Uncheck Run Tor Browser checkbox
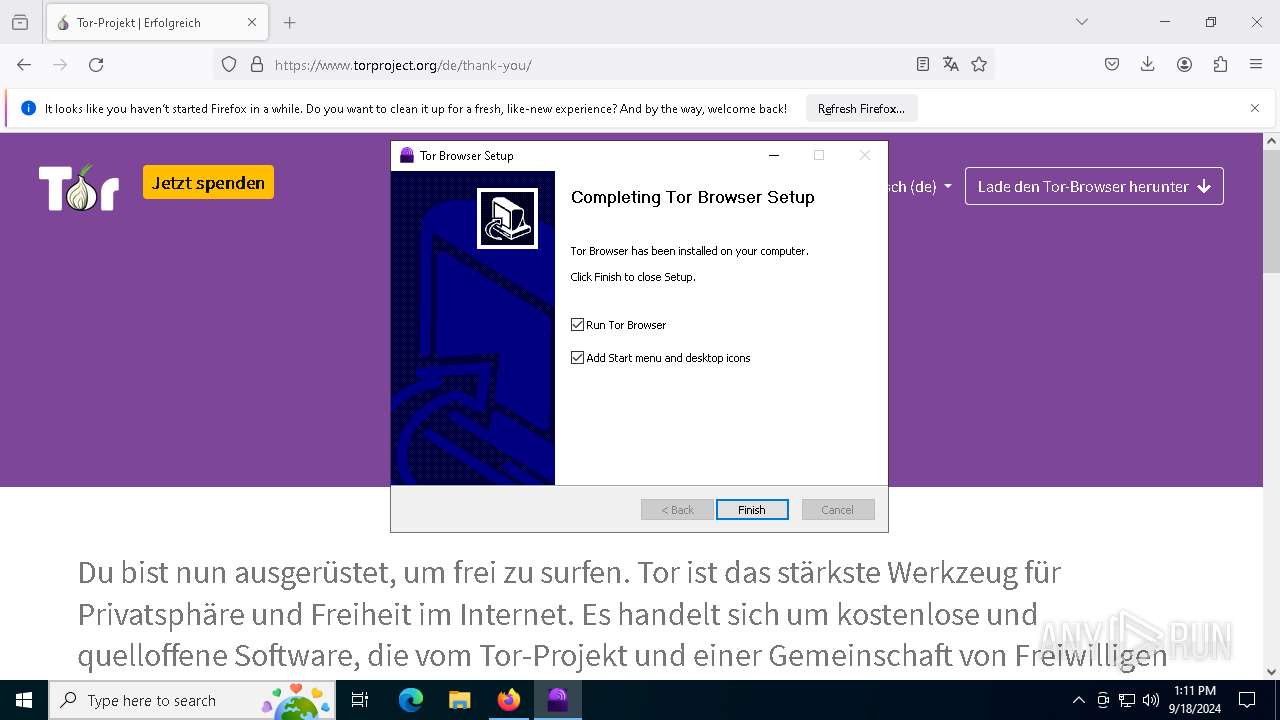This screenshot has width=1280, height=720. click(577, 325)
